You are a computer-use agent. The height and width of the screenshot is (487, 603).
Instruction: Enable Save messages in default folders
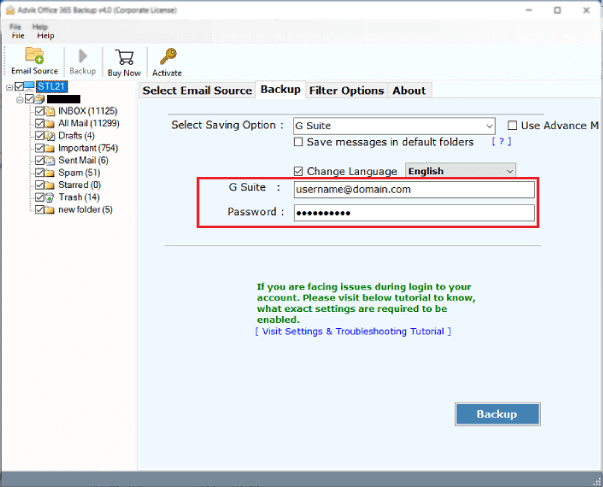point(298,142)
